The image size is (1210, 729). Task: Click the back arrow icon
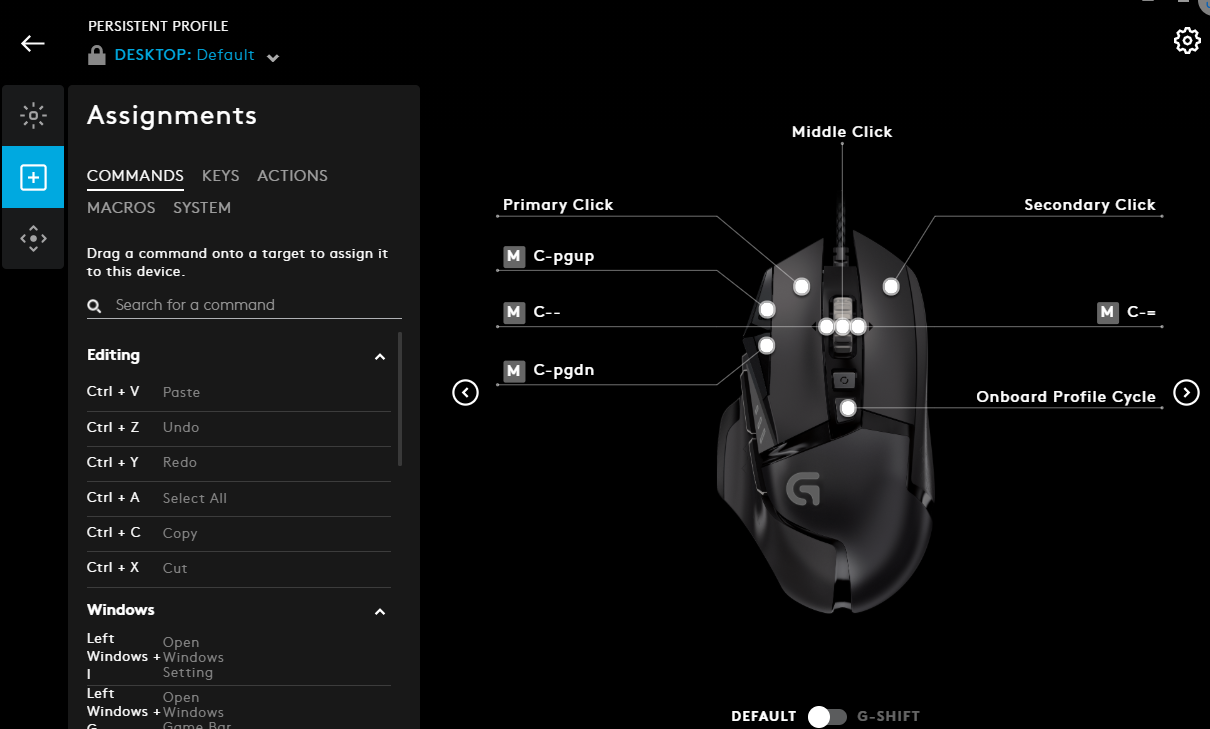[33, 43]
